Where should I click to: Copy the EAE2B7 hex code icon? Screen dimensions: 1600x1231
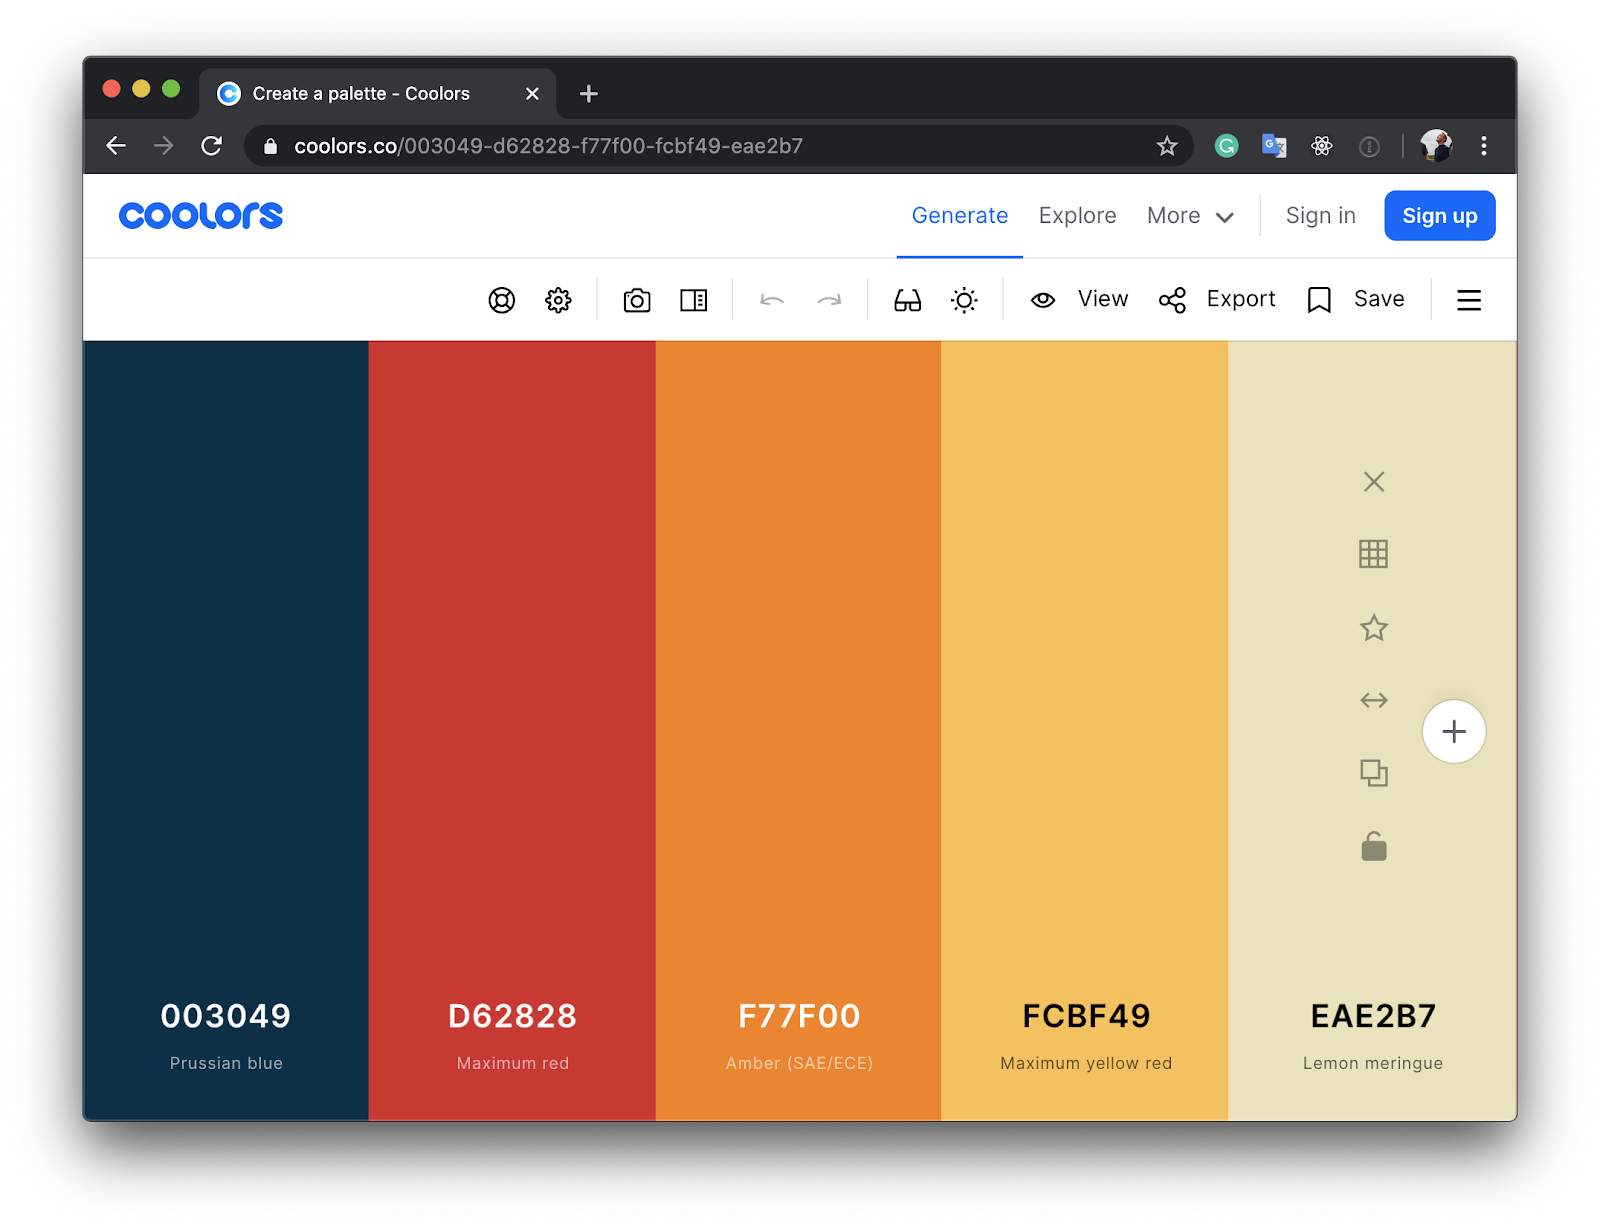[x=1374, y=773]
